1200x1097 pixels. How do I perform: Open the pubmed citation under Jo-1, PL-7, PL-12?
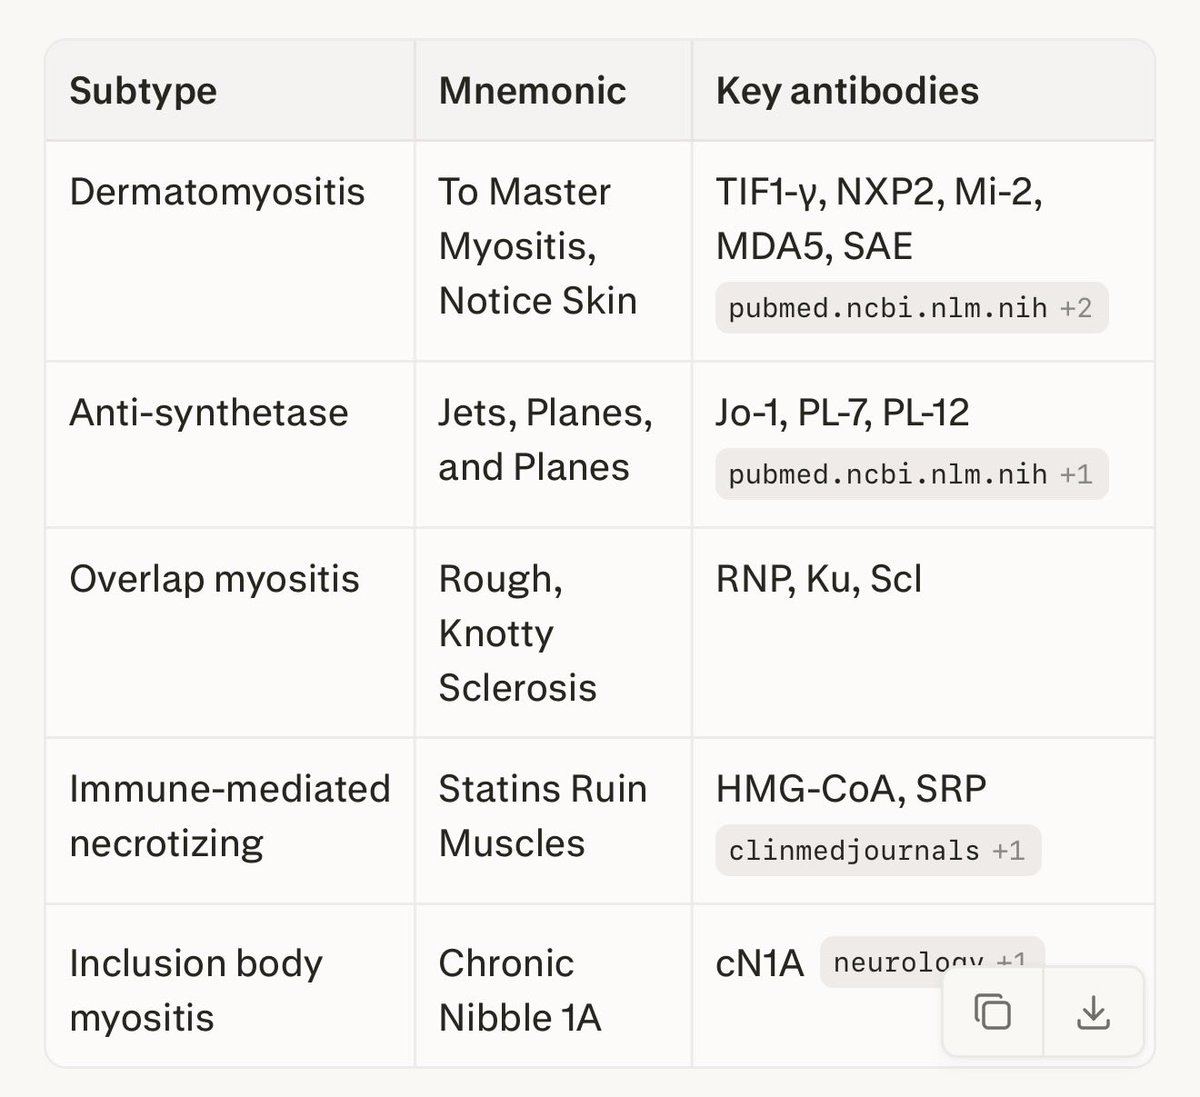(x=911, y=474)
